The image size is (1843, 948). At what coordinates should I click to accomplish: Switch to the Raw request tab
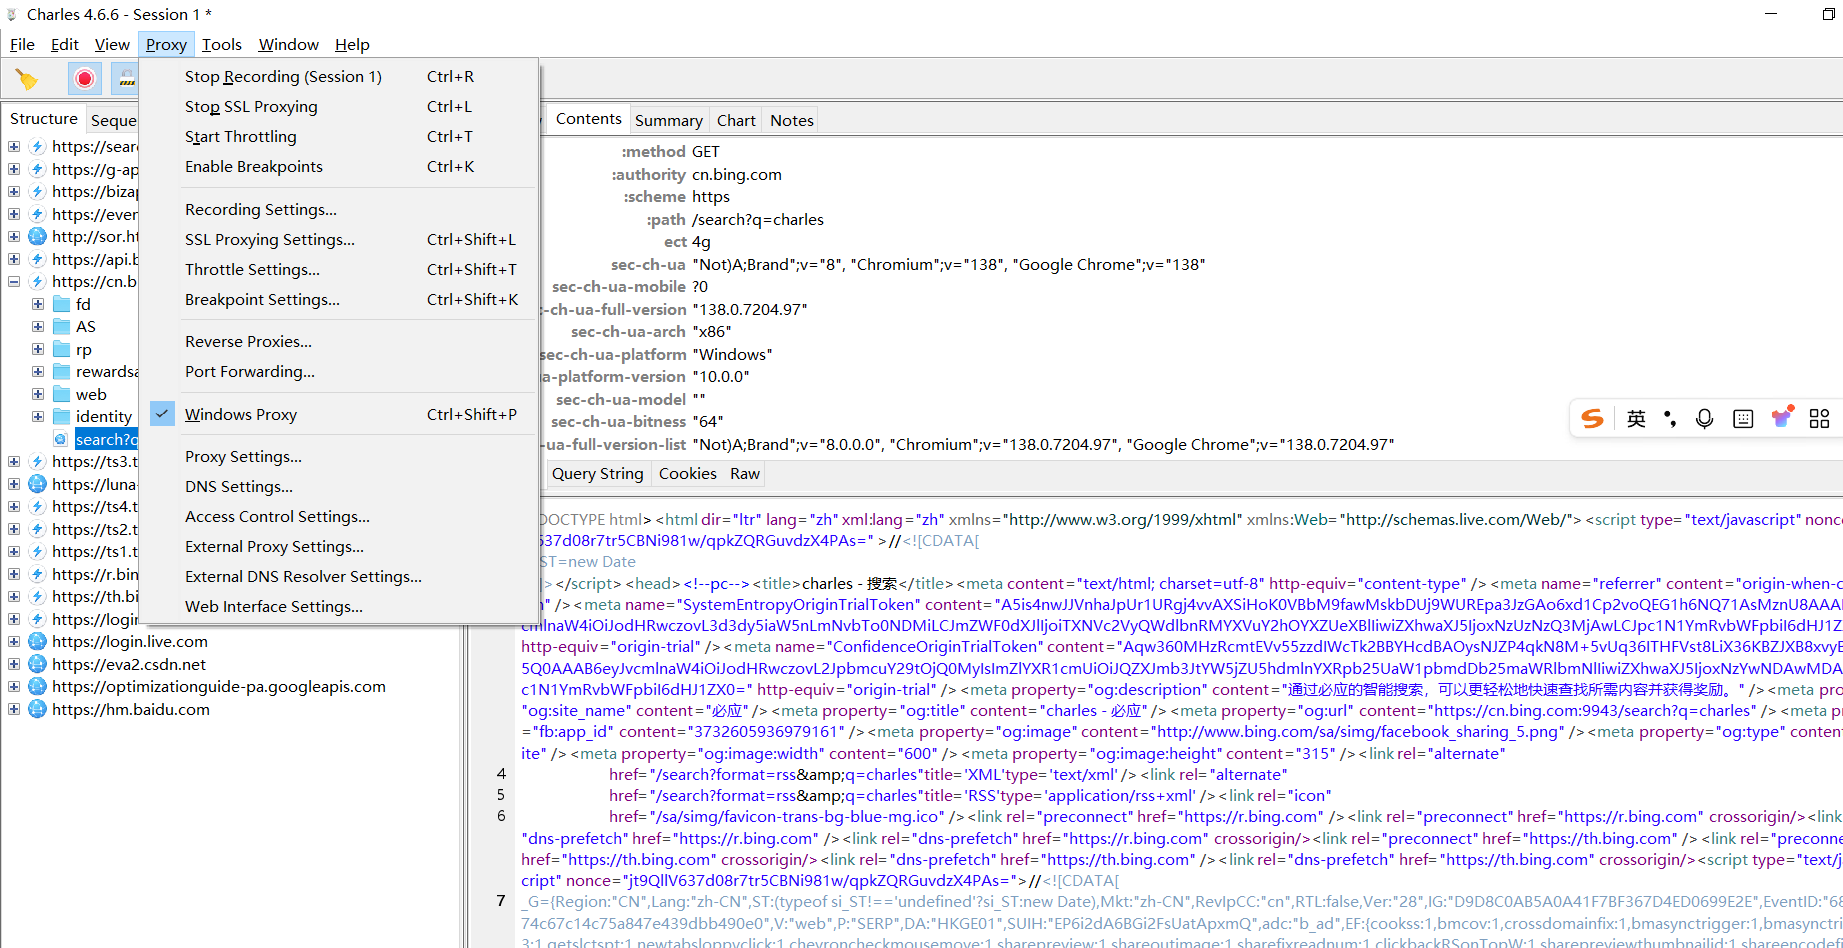[744, 474]
